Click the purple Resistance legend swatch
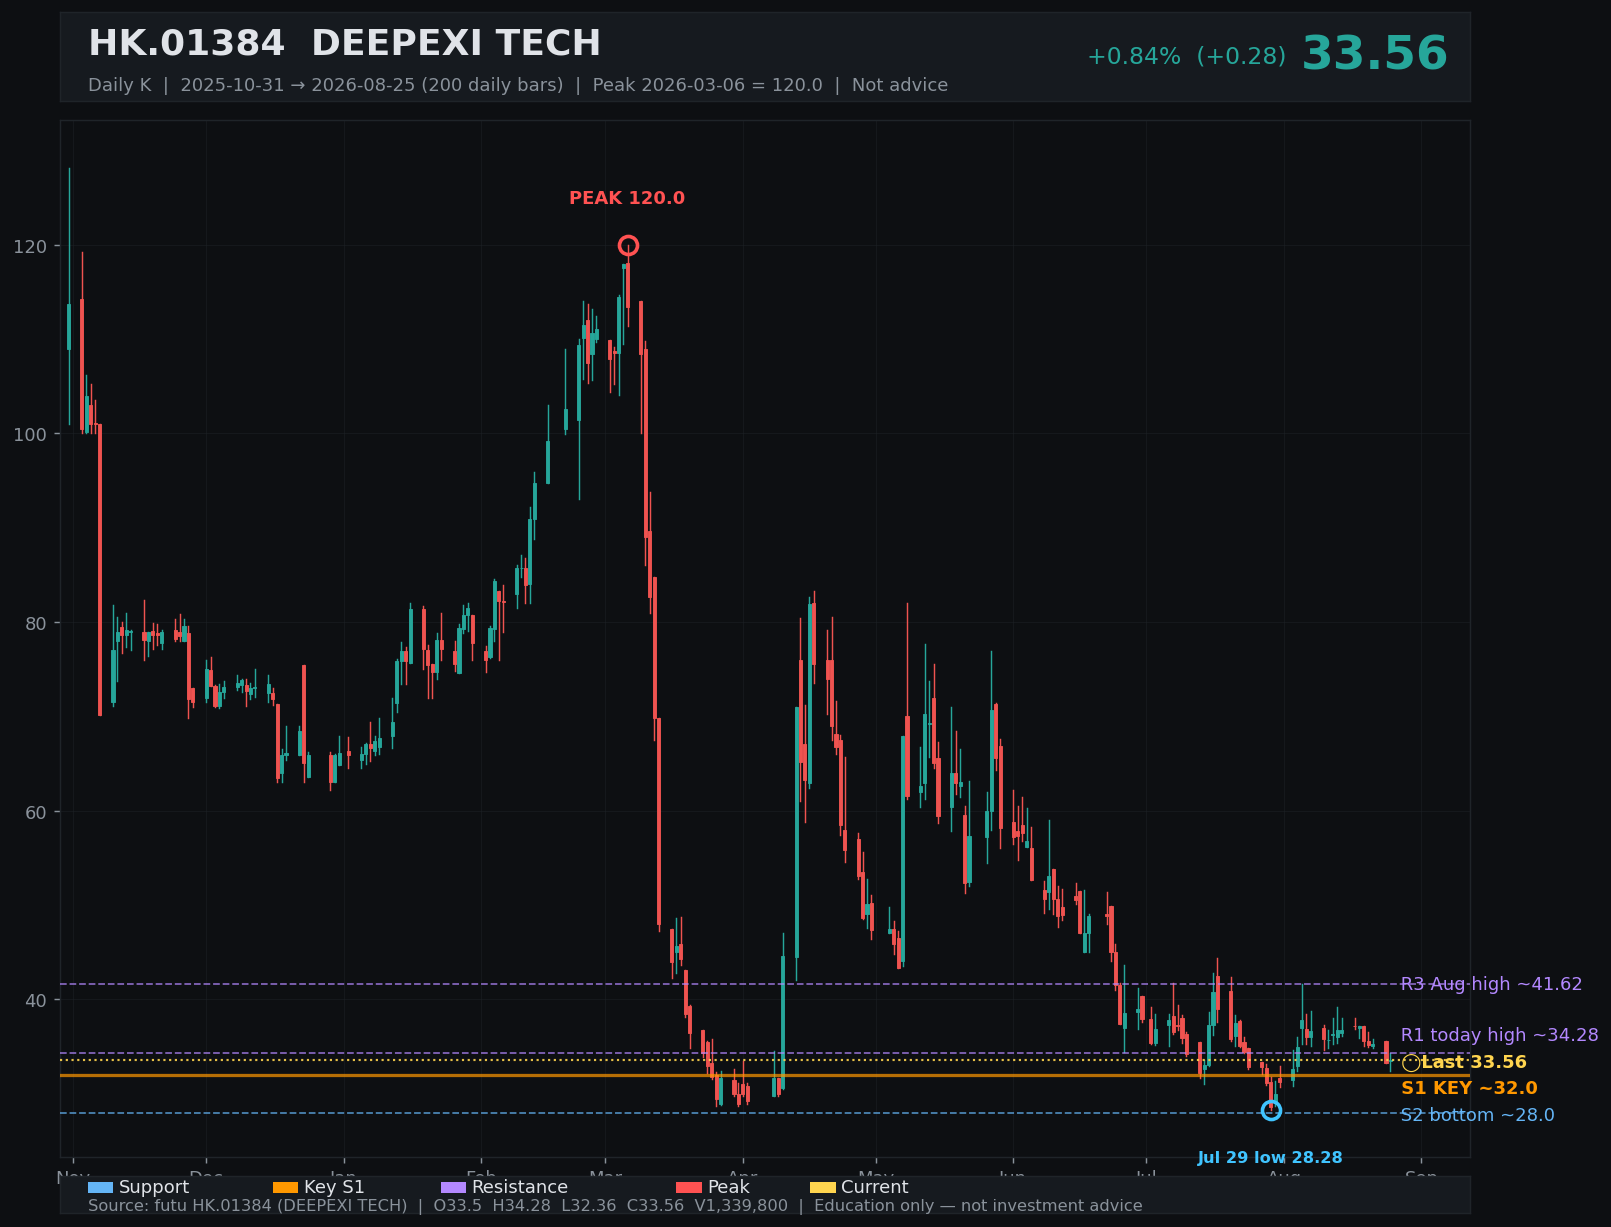Image resolution: width=1611 pixels, height=1227 pixels. [453, 1187]
